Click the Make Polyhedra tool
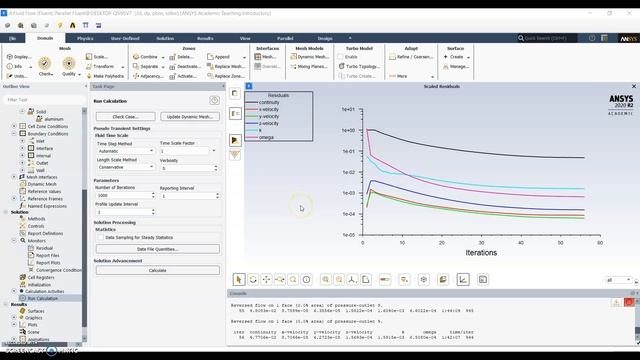This screenshot has width=640, height=360. point(104,76)
